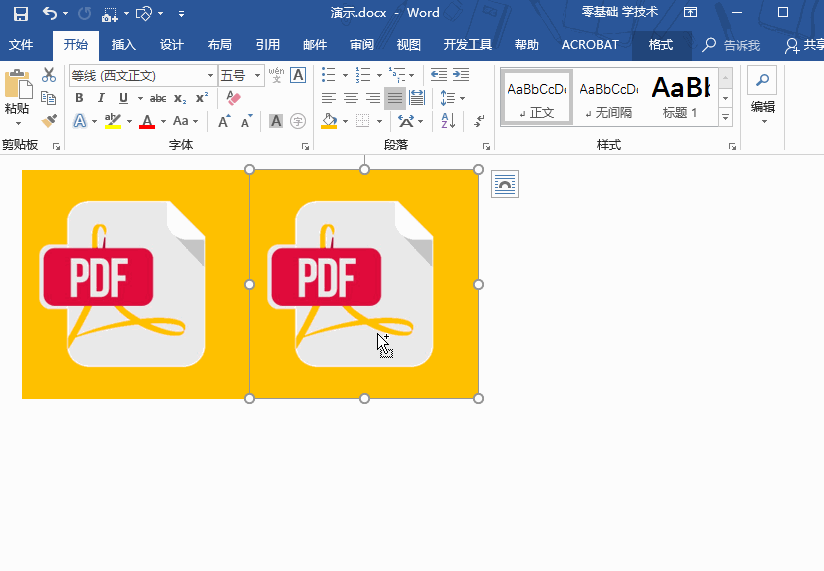Switch to the 插入 (Insert) tab

[x=123, y=45]
